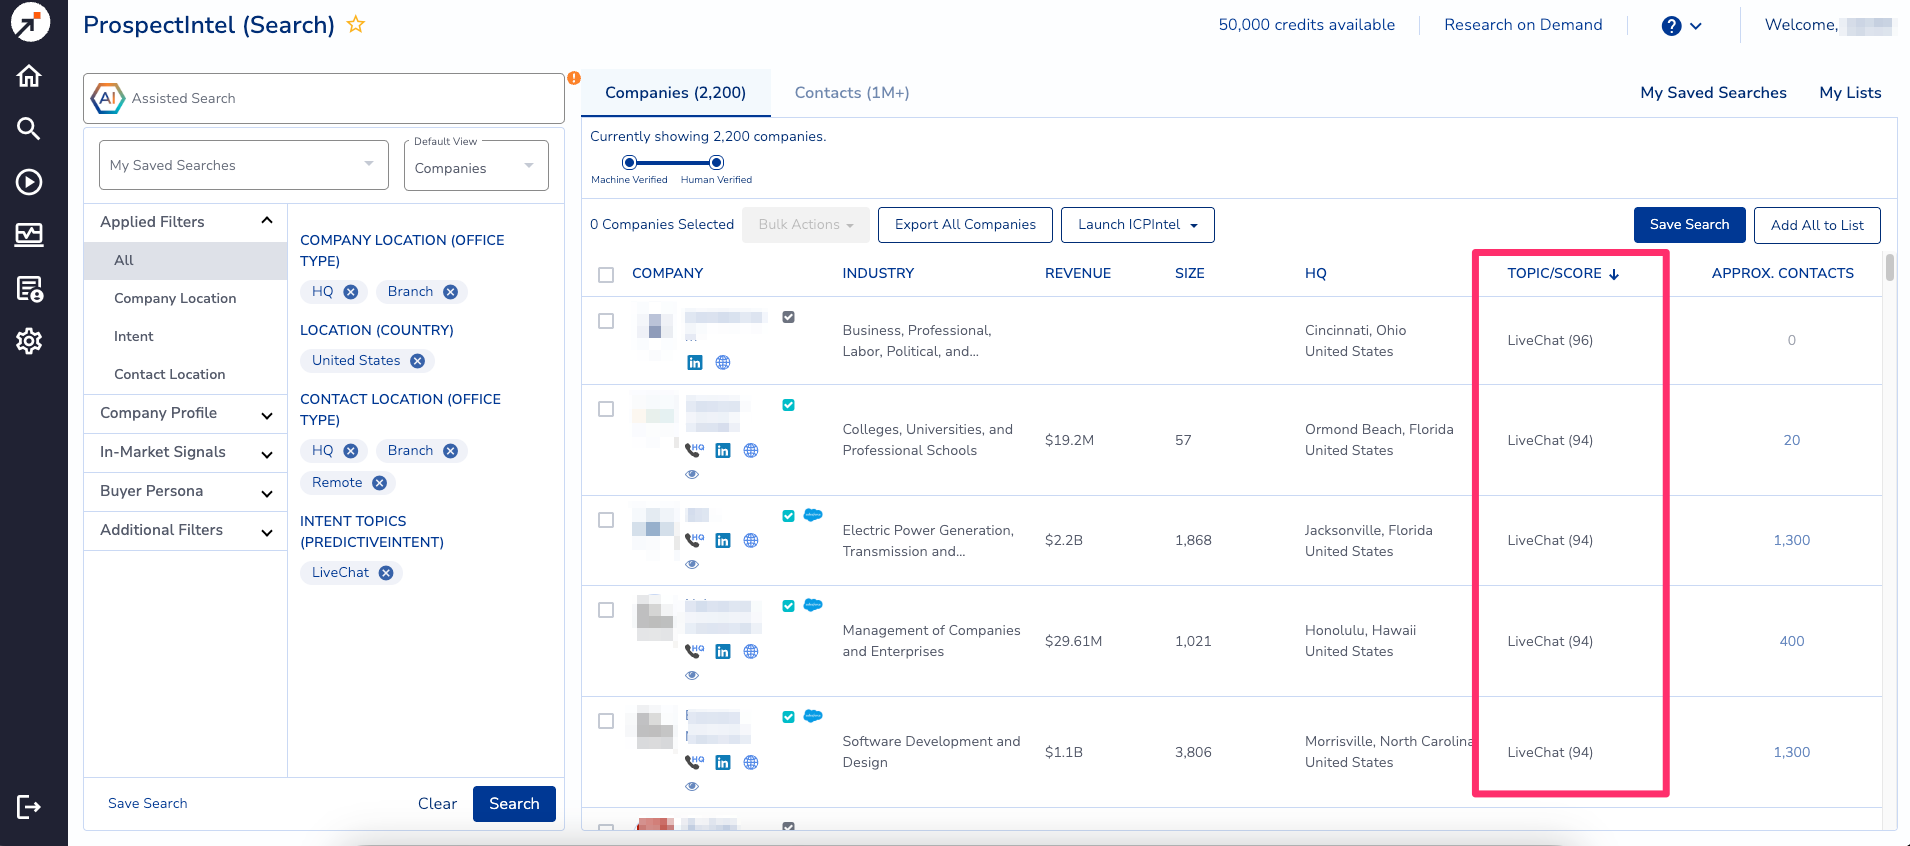Click the magnifier search icon in sidebar
1910x846 pixels.
[29, 128]
